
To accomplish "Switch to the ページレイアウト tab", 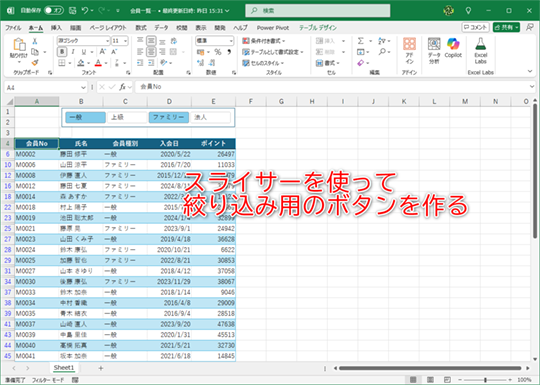I will (108, 28).
